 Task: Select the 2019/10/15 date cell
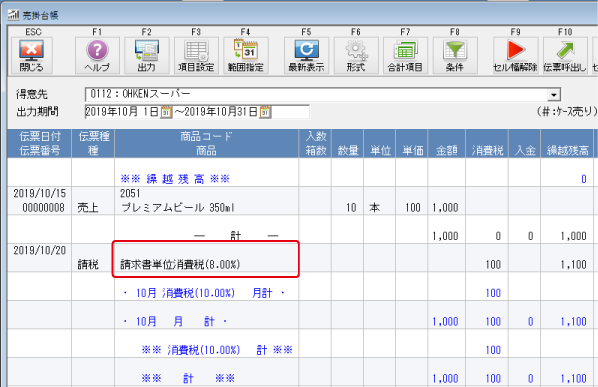(x=40, y=194)
